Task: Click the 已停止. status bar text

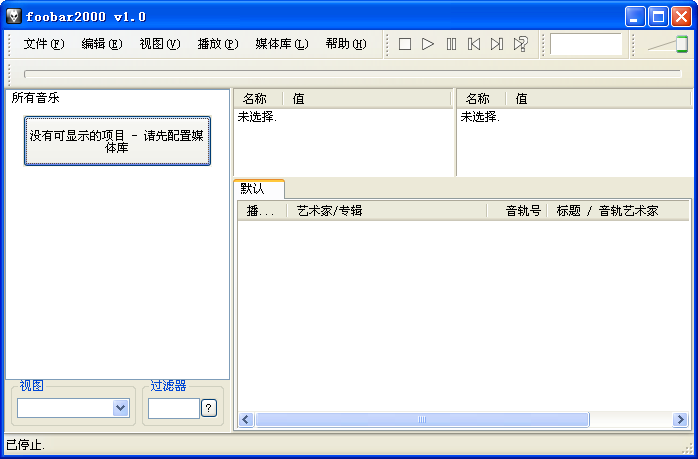Action: point(26,445)
